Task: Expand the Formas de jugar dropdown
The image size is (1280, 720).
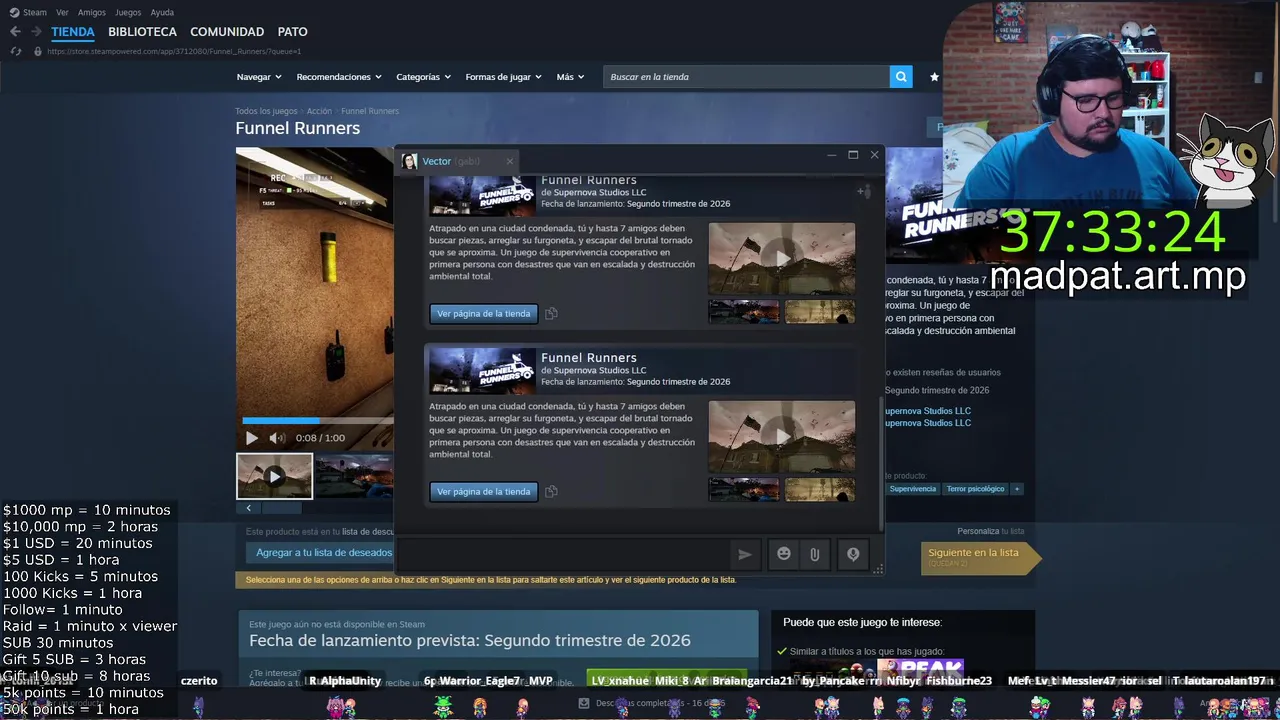Action: (503, 77)
